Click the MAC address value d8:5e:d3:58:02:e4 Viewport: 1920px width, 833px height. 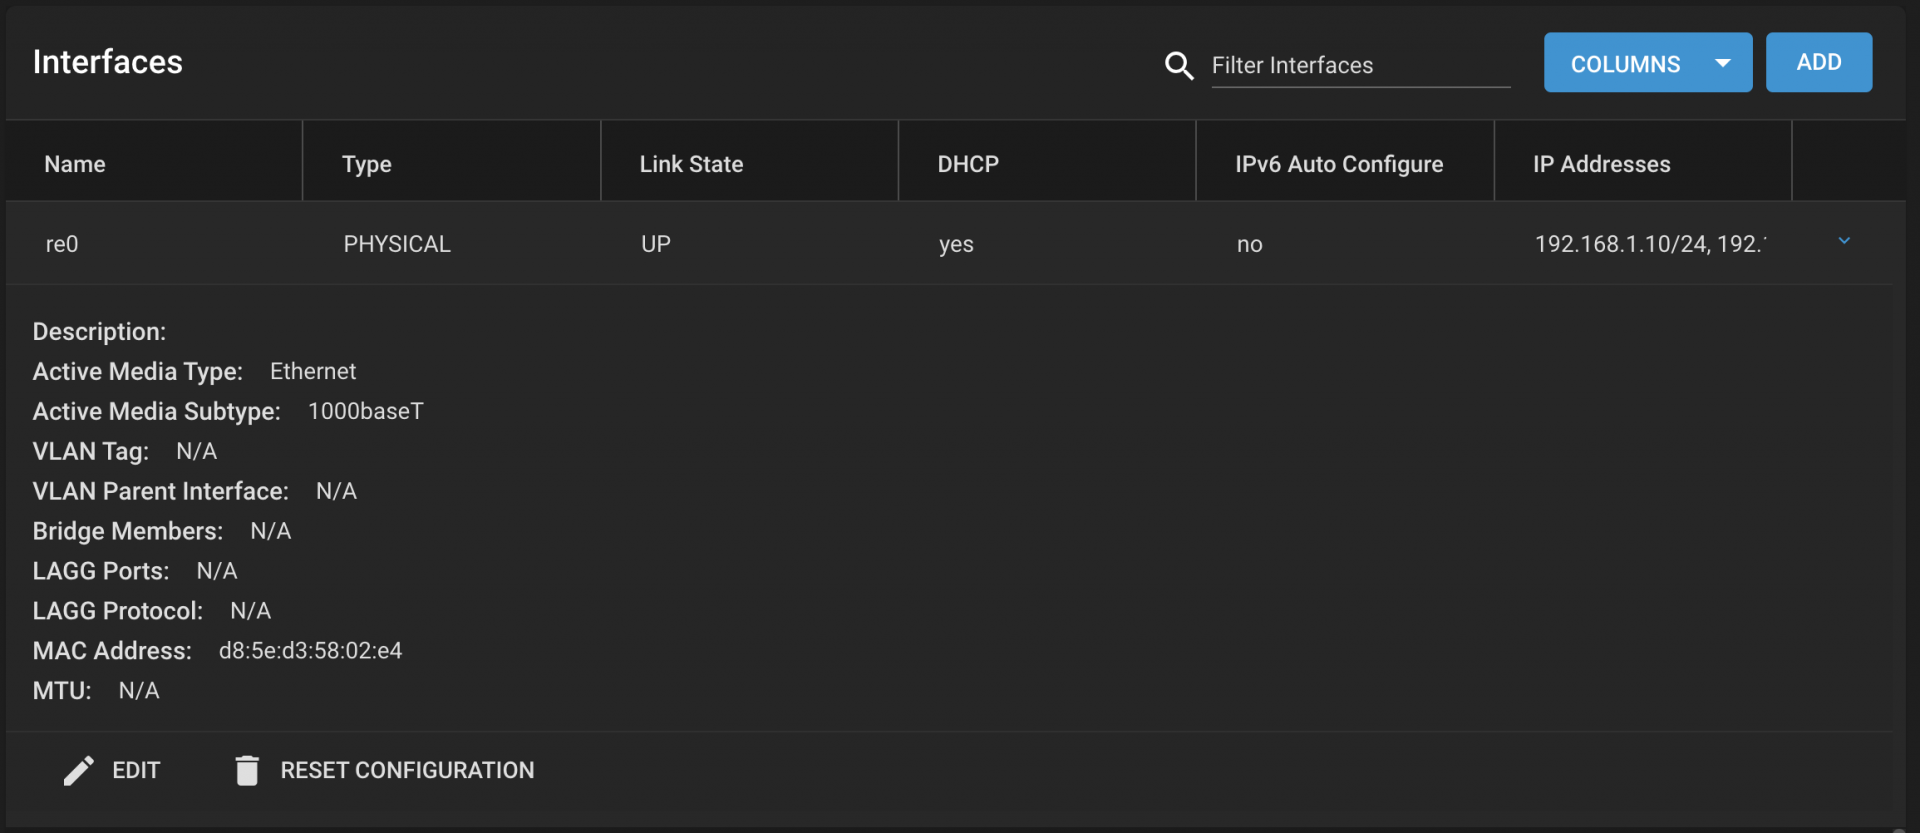pos(310,651)
